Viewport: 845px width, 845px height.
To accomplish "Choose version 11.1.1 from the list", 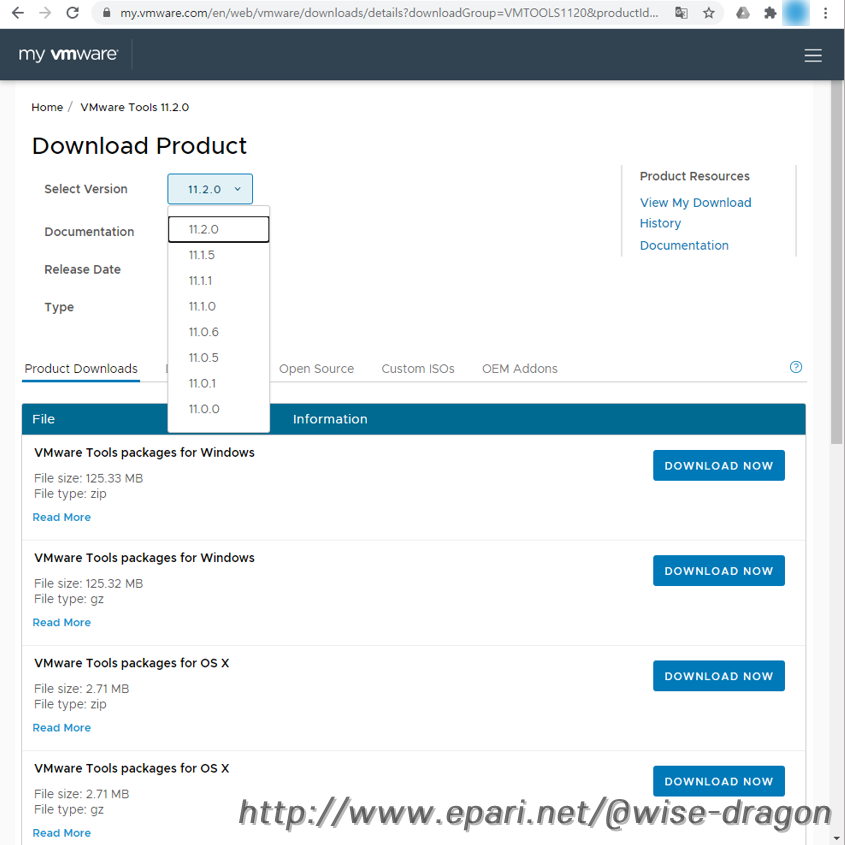I will pos(218,281).
